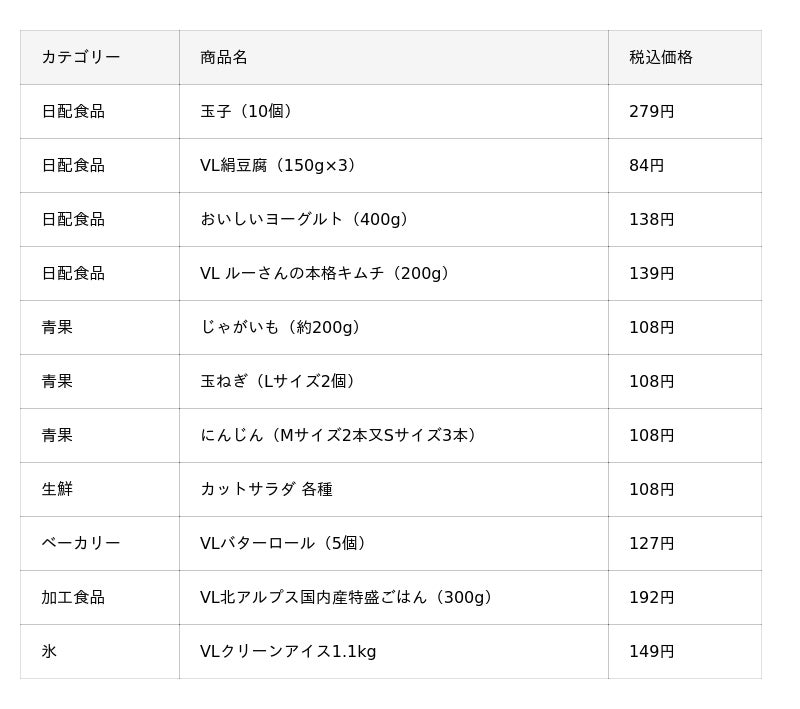Select the VL絹豆腐（150g×3） product cell

point(394,166)
